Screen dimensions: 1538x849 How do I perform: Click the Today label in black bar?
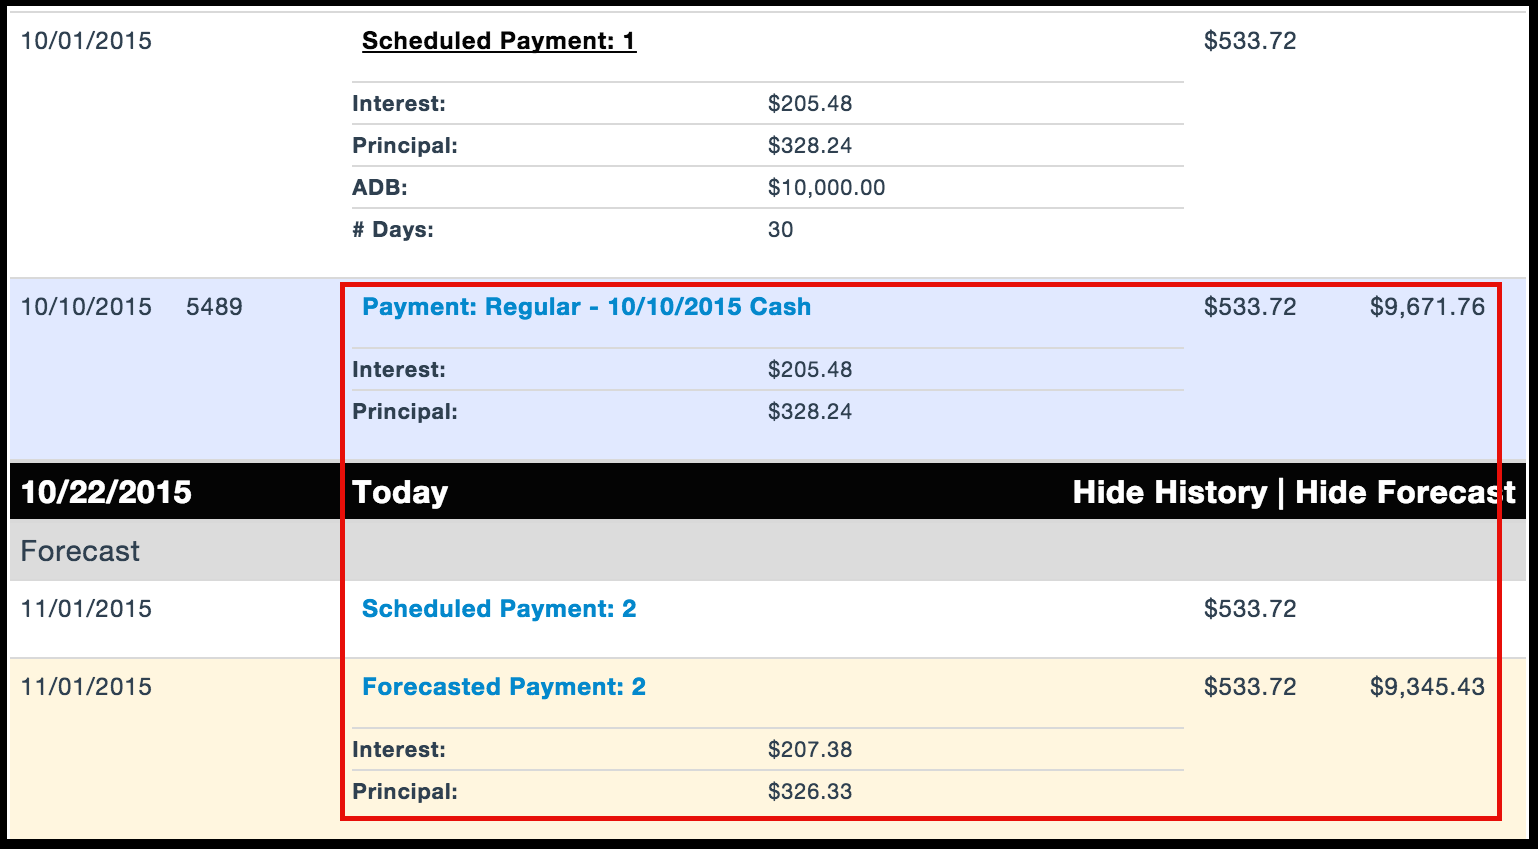pyautogui.click(x=400, y=492)
